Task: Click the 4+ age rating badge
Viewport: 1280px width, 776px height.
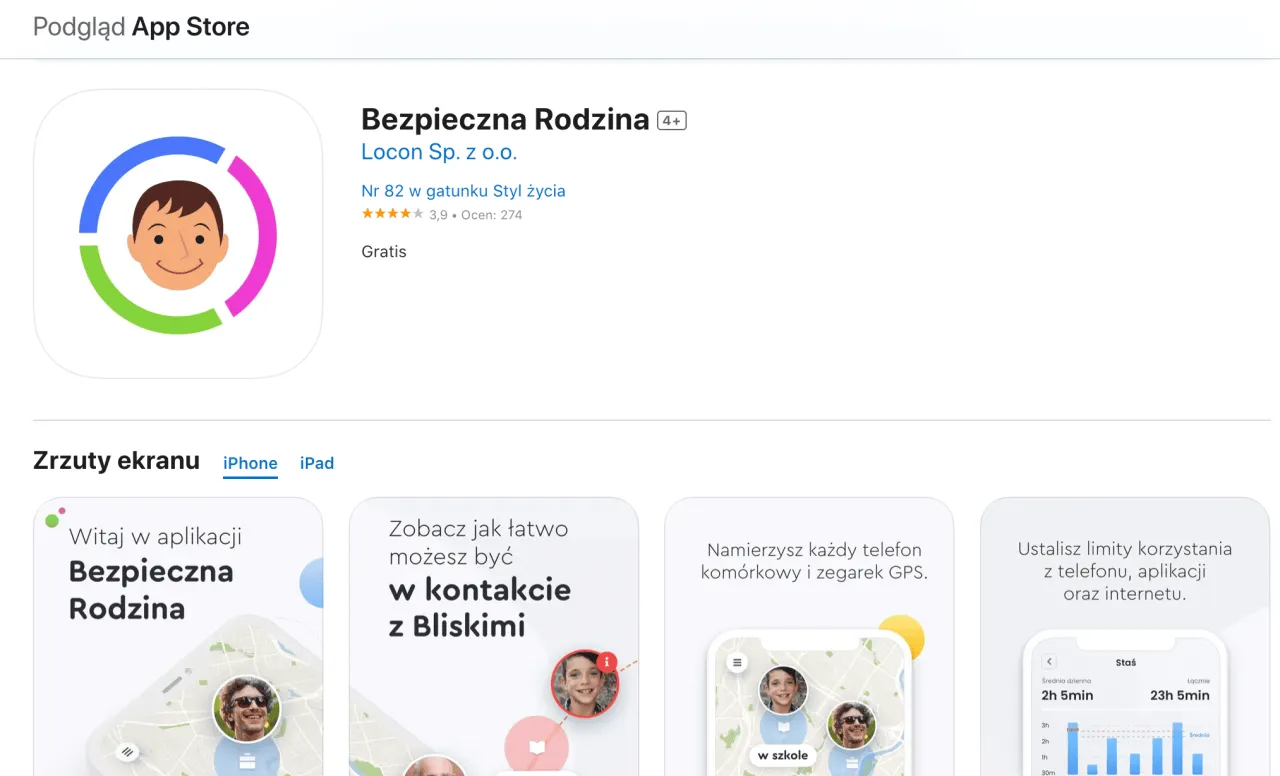Action: pos(671,119)
